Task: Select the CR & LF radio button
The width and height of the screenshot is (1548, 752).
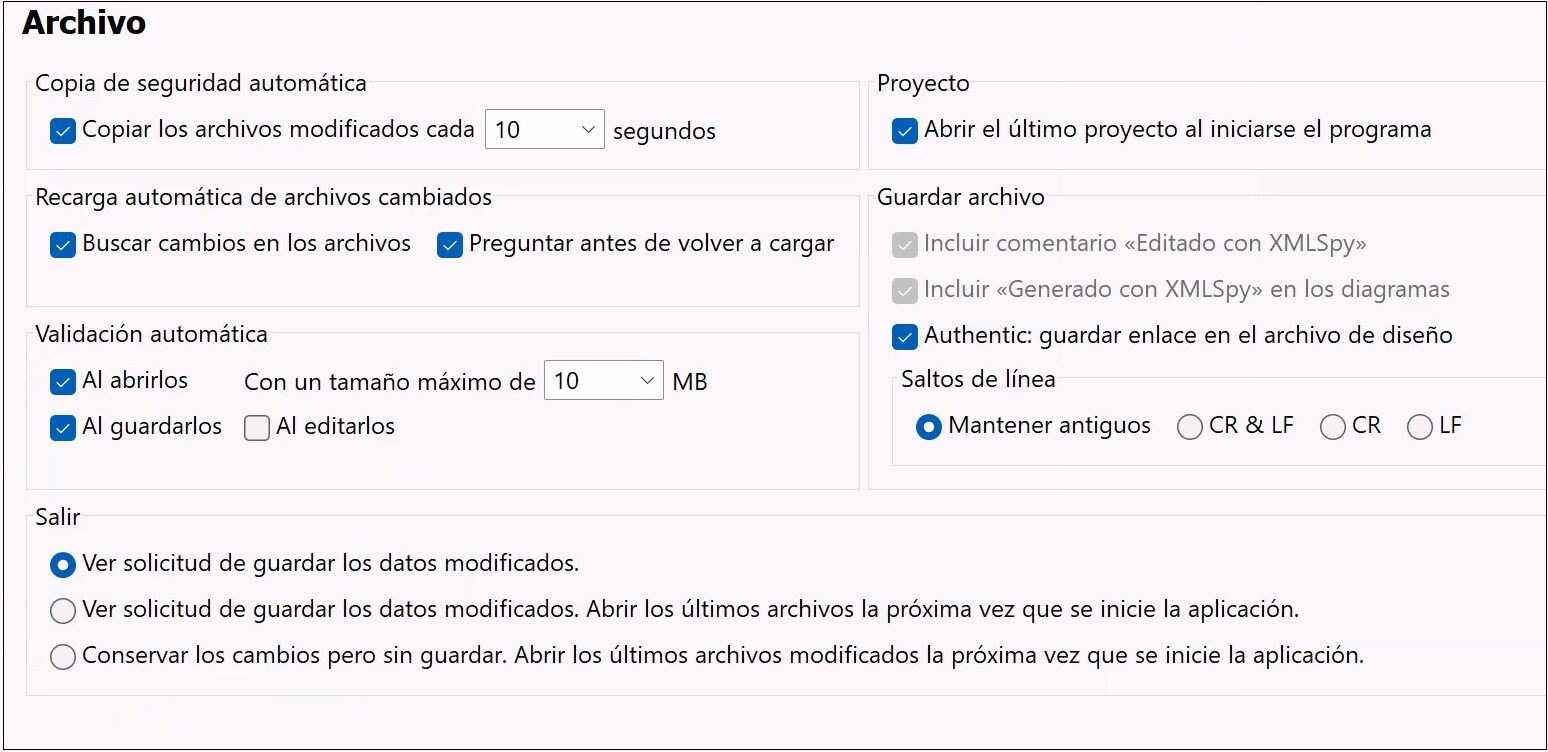Action: tap(1190, 427)
